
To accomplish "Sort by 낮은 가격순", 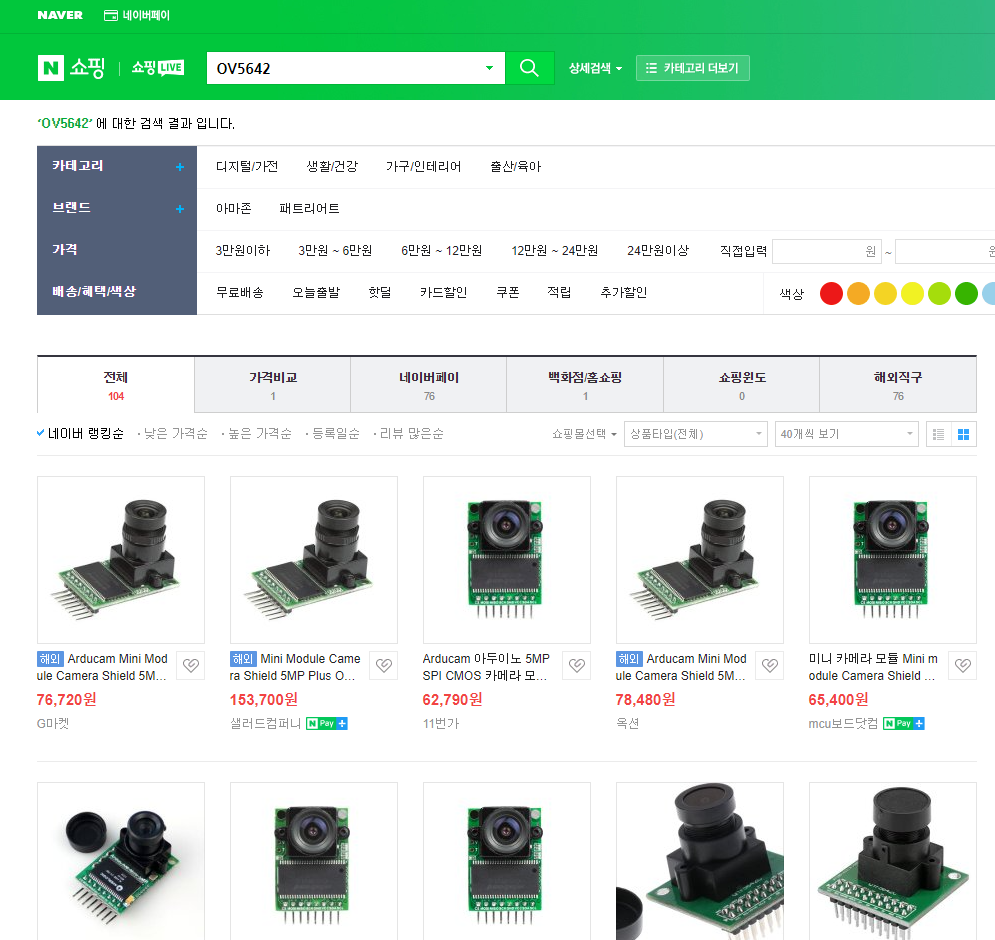I will pyautogui.click(x=175, y=434).
